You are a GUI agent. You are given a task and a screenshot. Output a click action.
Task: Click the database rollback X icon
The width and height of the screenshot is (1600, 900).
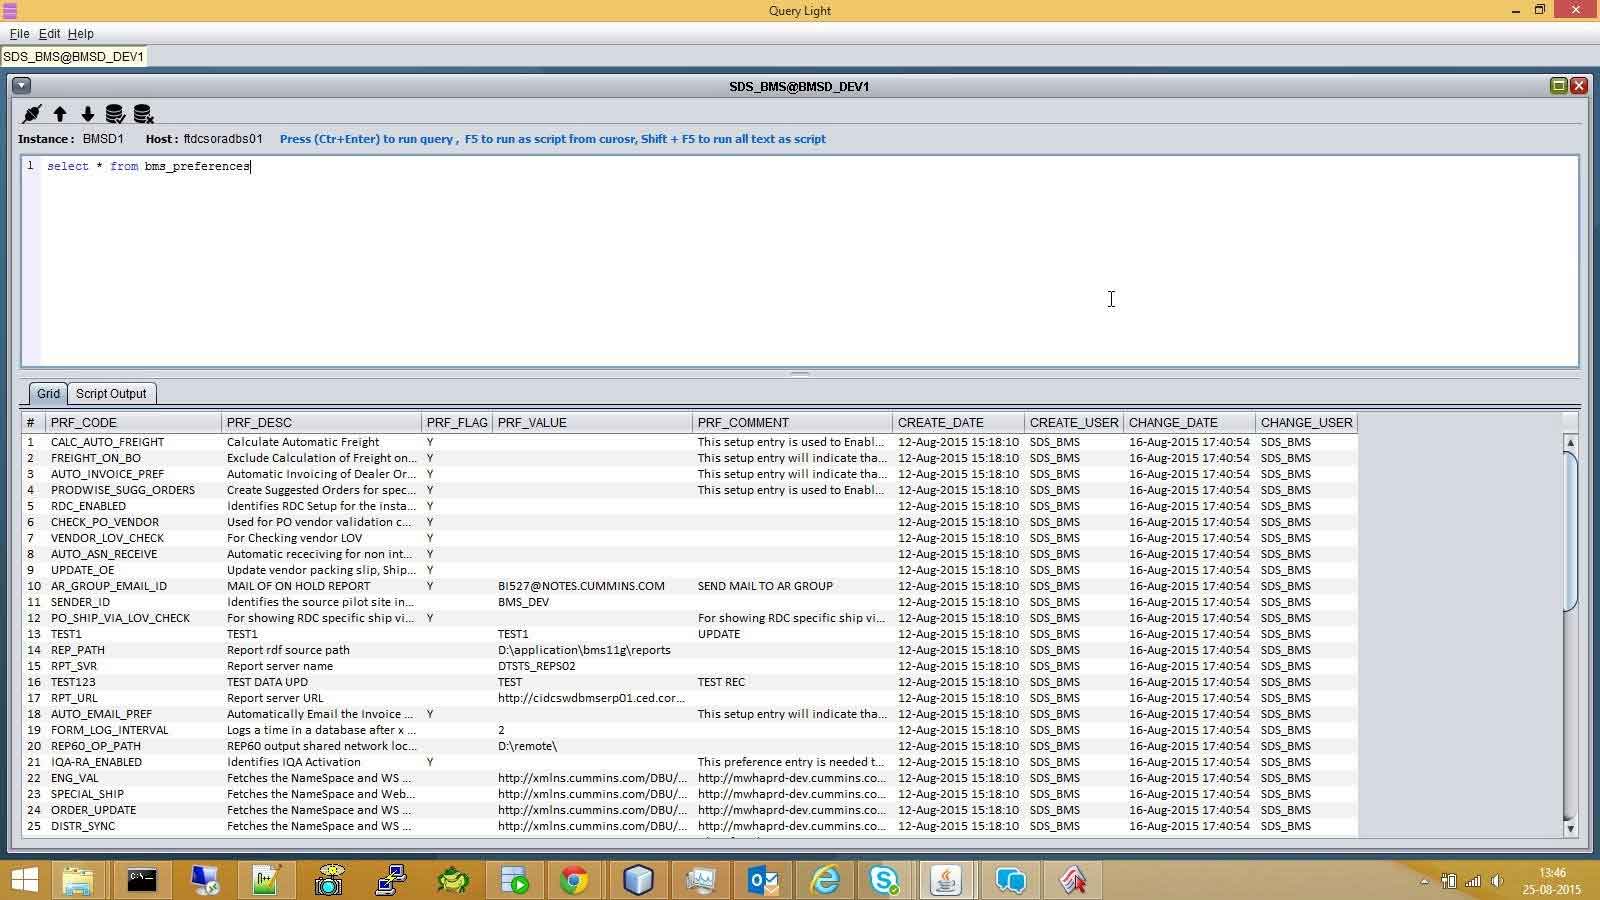pyautogui.click(x=143, y=114)
